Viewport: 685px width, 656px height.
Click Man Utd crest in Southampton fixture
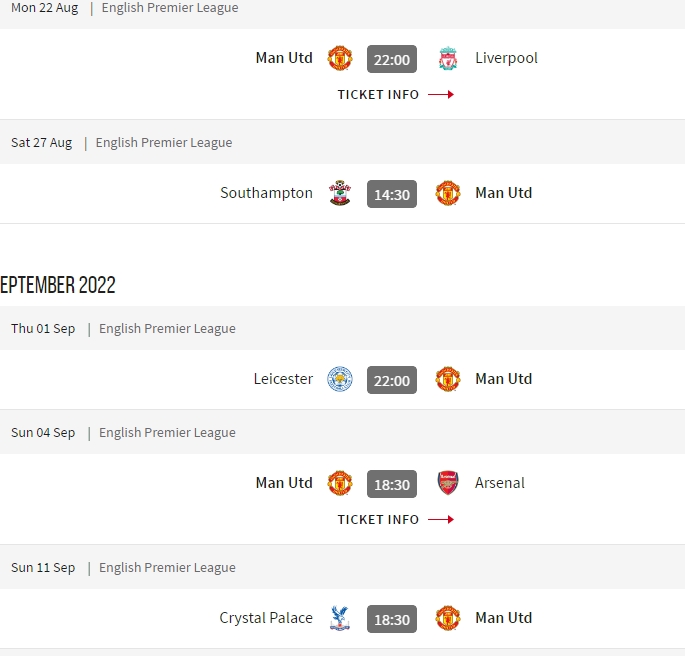pyautogui.click(x=448, y=193)
